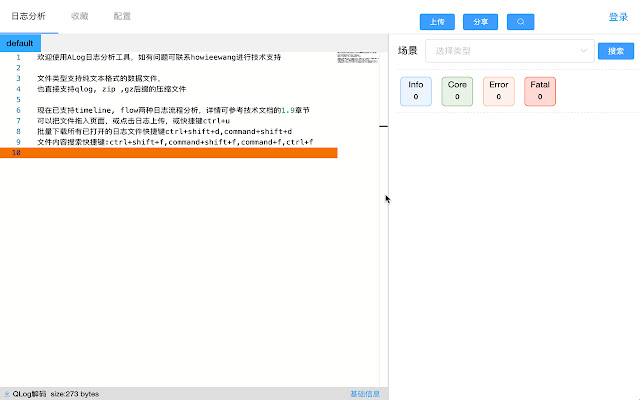Viewport: 640px width, 400px height.
Task: Click the editor minimap thumbnail
Action: pos(358,58)
